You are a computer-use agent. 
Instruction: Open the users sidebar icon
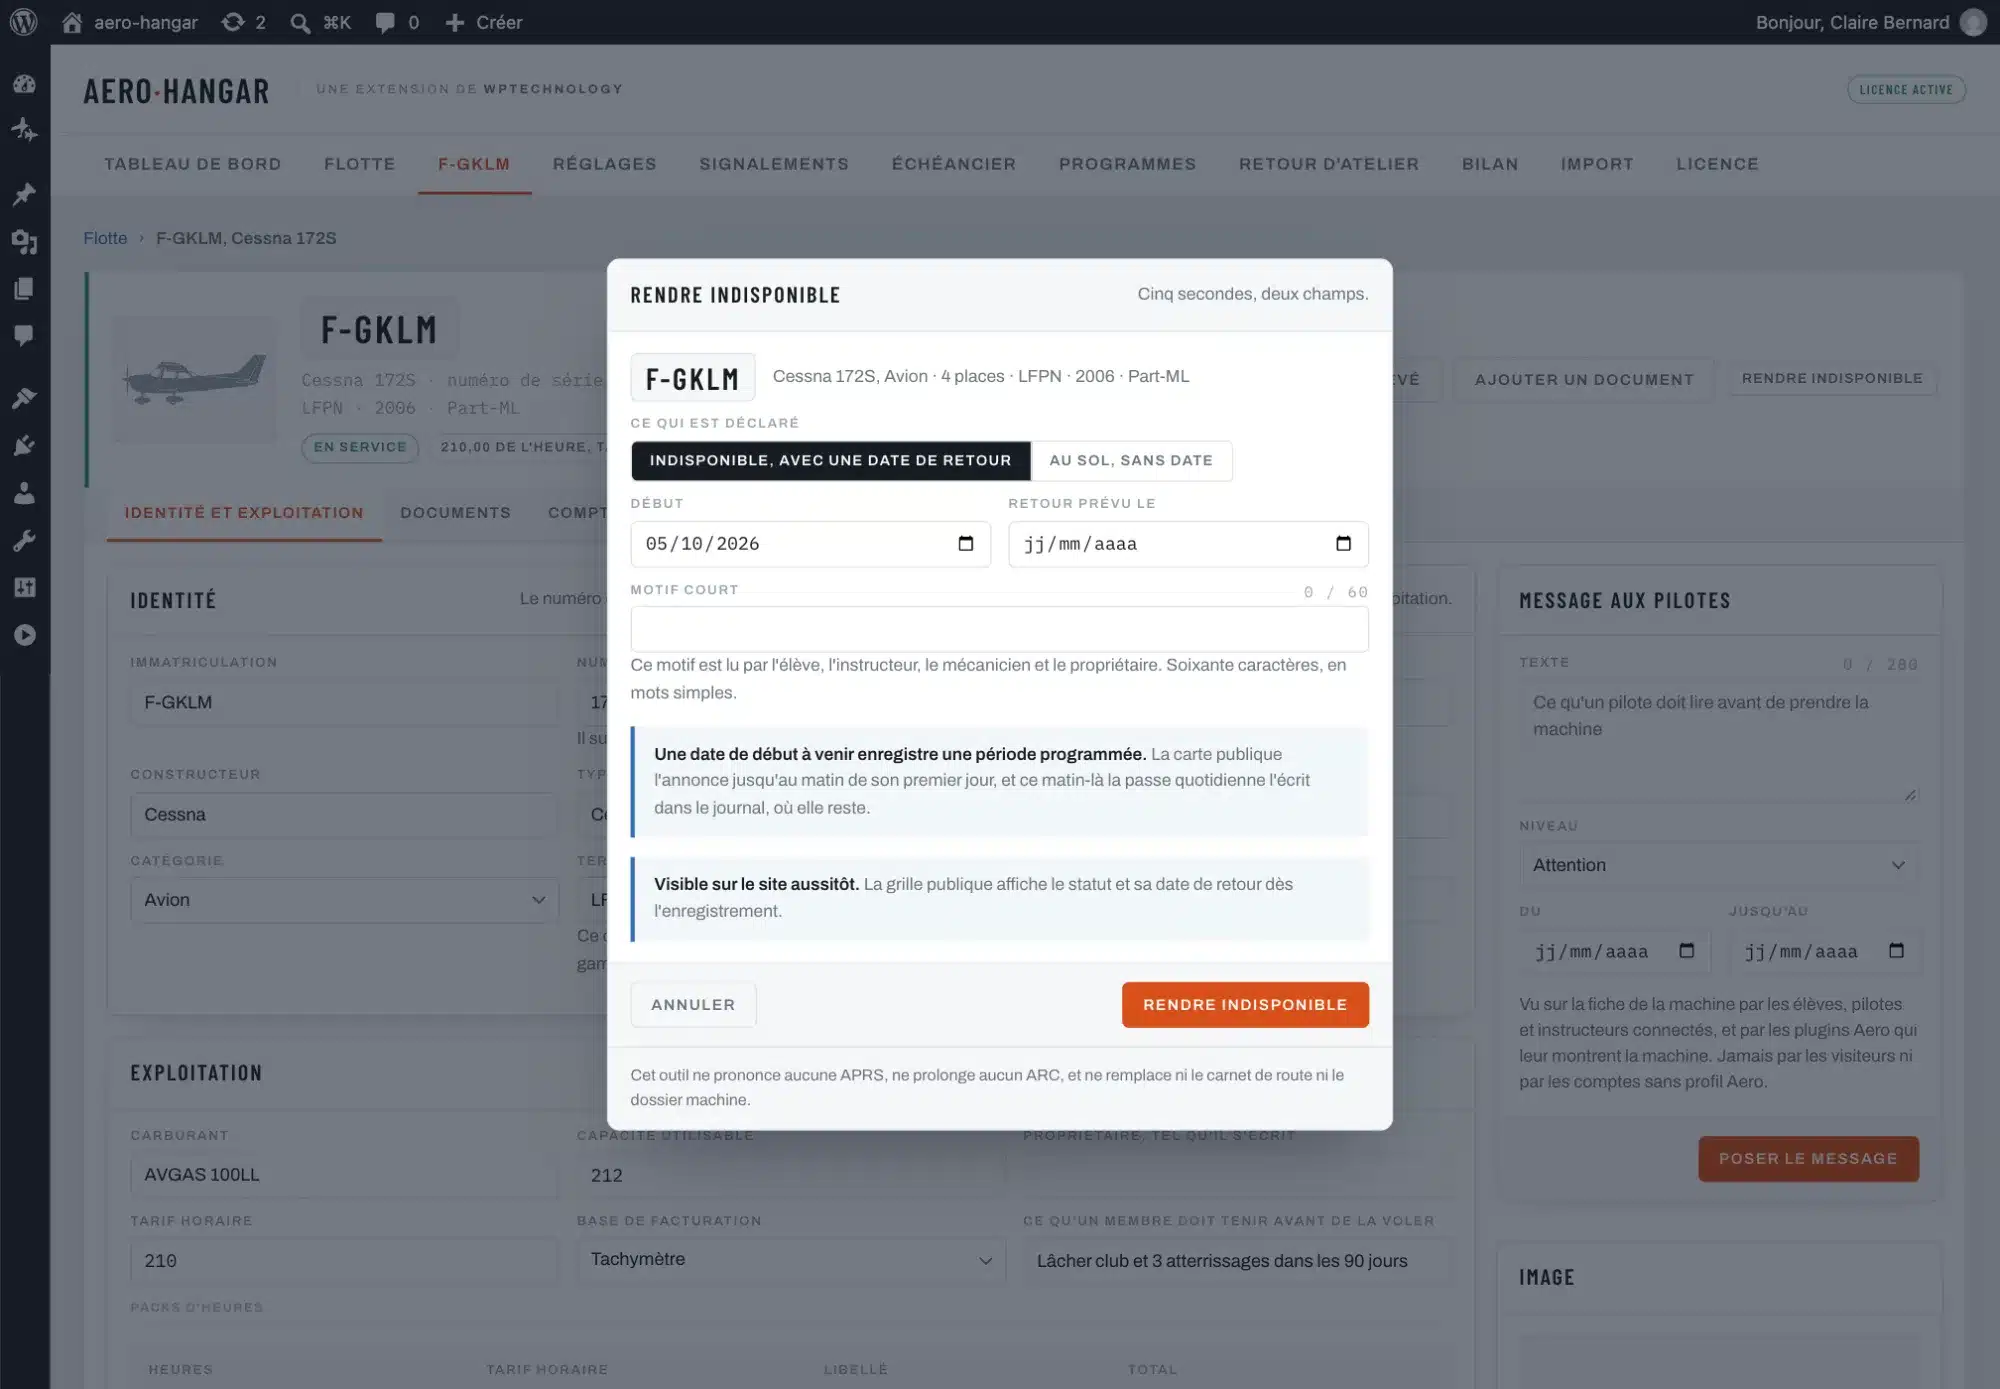(x=24, y=493)
